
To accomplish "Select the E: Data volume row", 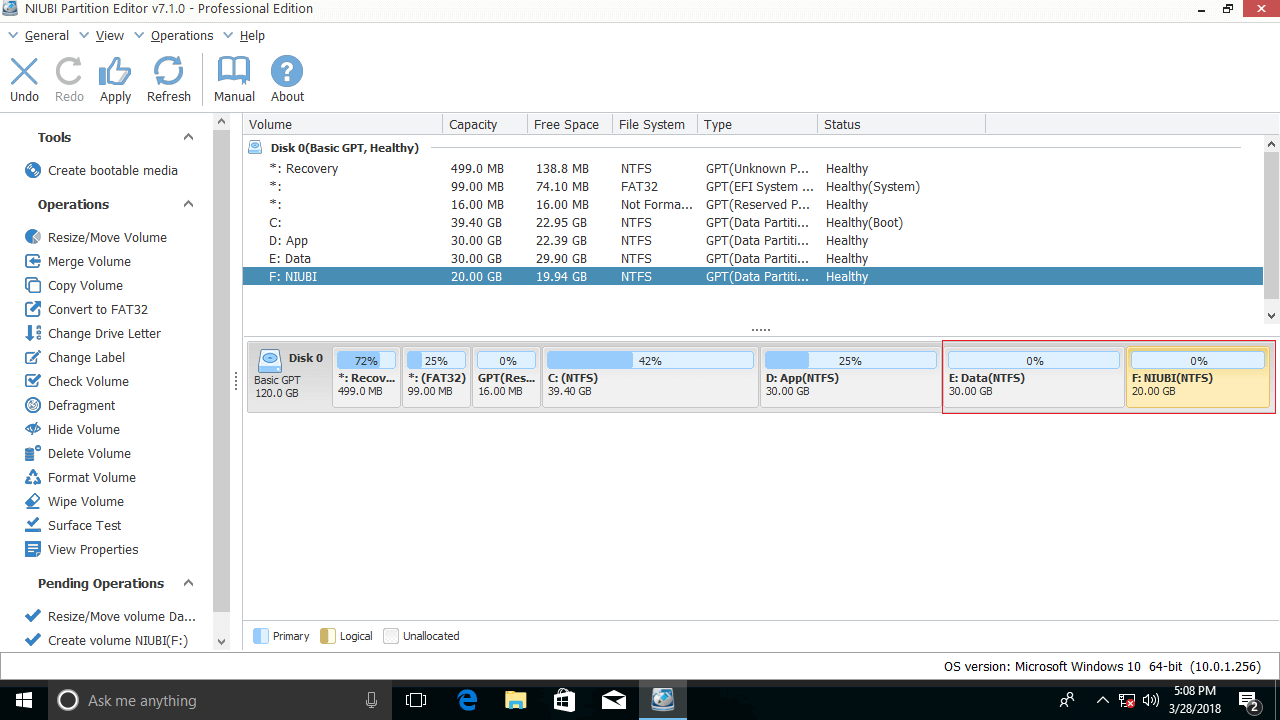I will tap(753, 259).
